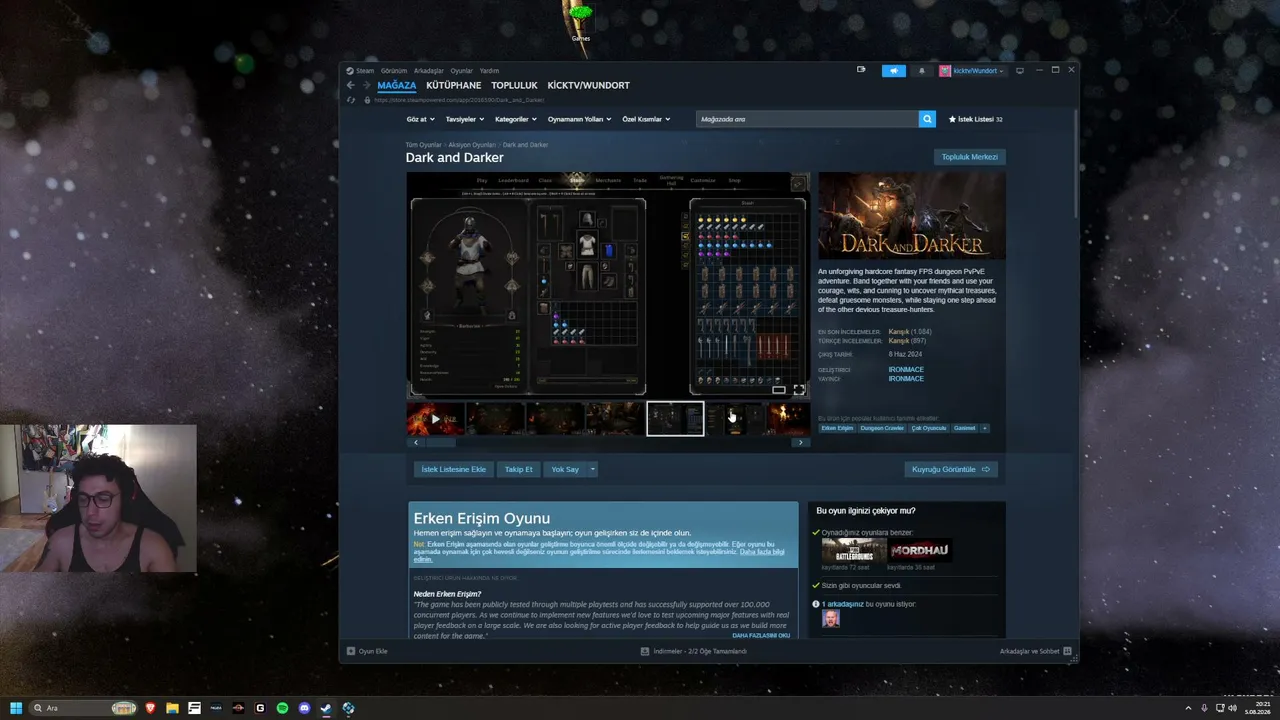
Task: Open the Oyunlar menu
Action: pos(461,71)
